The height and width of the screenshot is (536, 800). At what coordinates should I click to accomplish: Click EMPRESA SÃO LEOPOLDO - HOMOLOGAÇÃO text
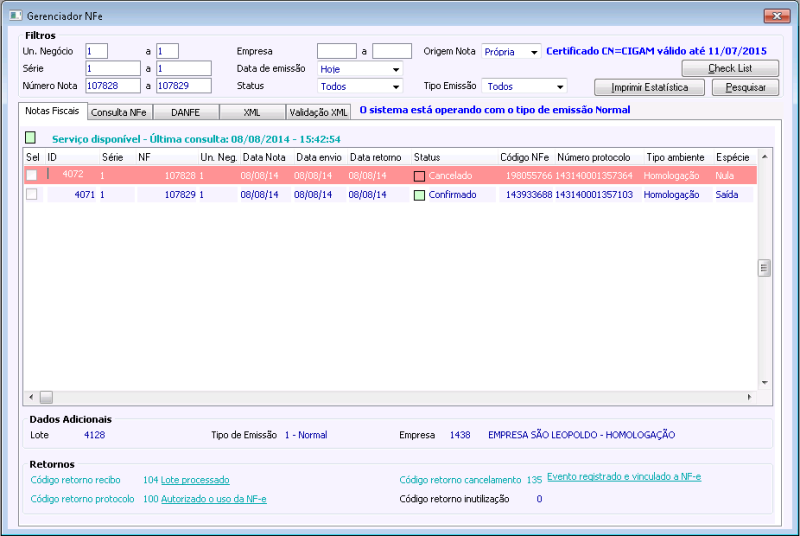coord(582,435)
